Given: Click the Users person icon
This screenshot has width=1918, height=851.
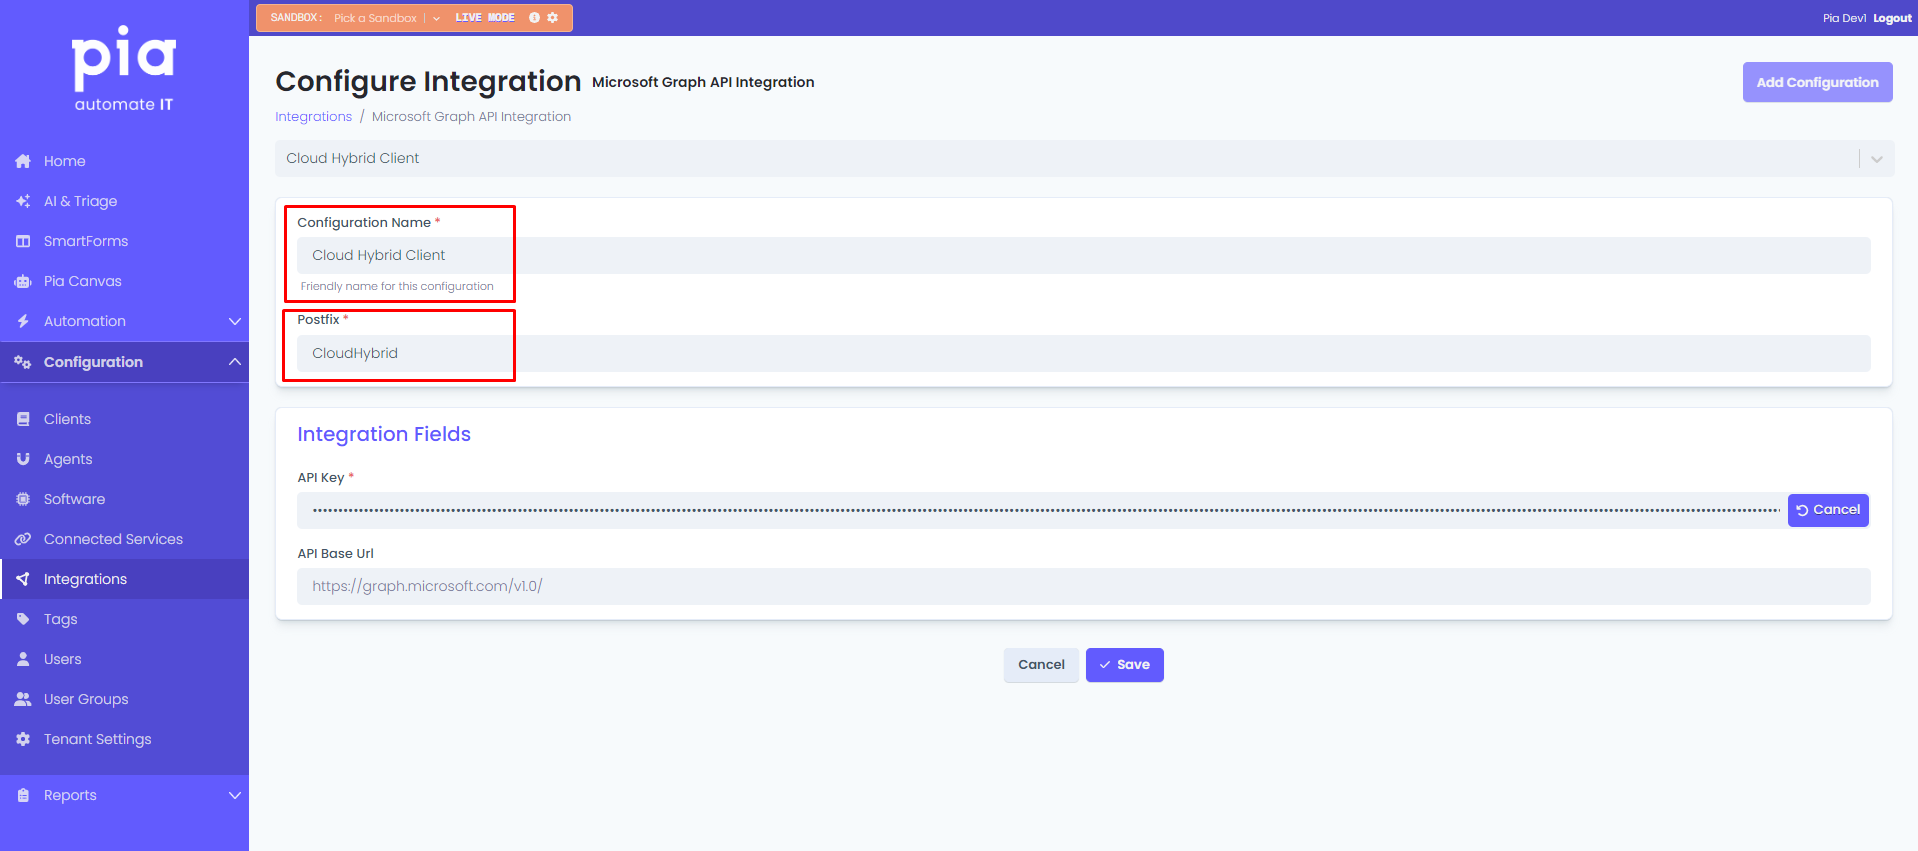Looking at the screenshot, I should (23, 659).
